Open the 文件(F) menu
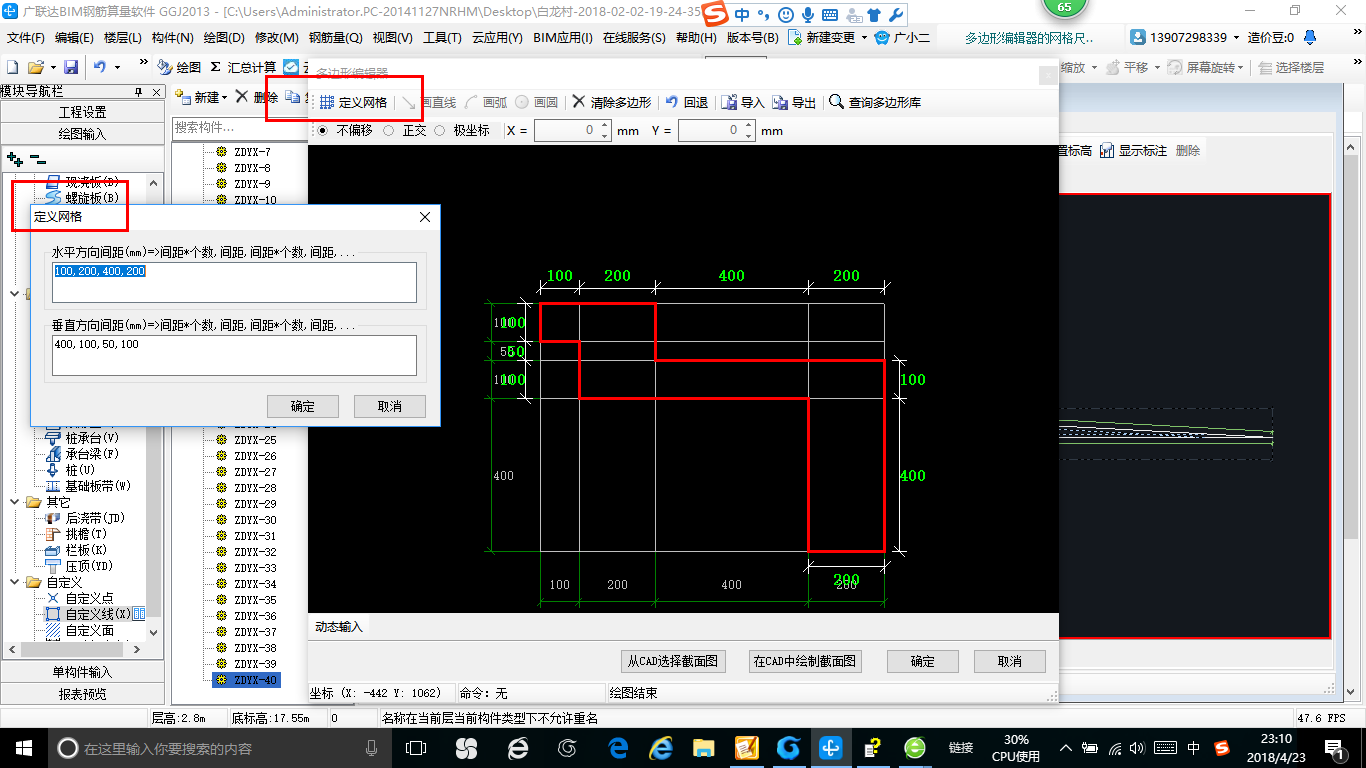Screen dimensions: 1366x768 (26, 38)
